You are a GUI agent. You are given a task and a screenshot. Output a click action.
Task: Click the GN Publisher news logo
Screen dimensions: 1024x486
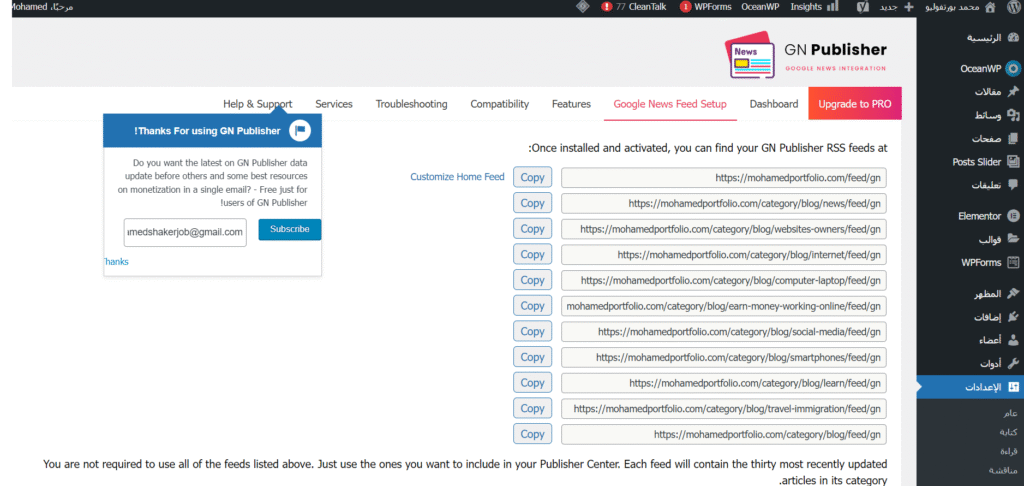[x=750, y=56]
